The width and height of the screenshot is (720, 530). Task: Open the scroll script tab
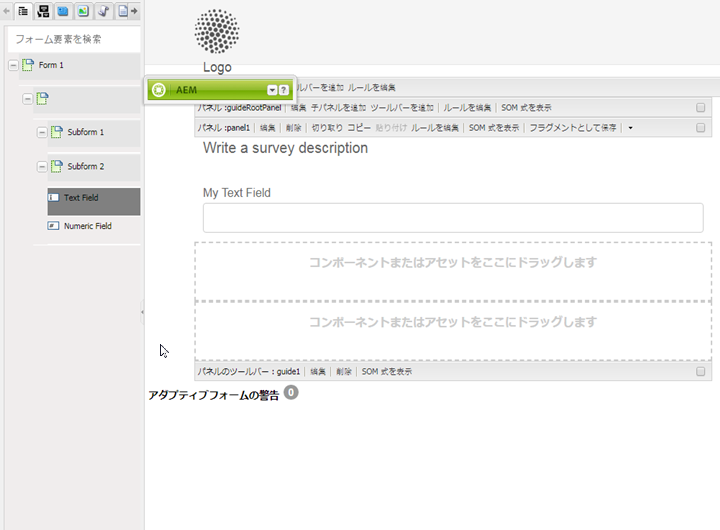point(103,11)
